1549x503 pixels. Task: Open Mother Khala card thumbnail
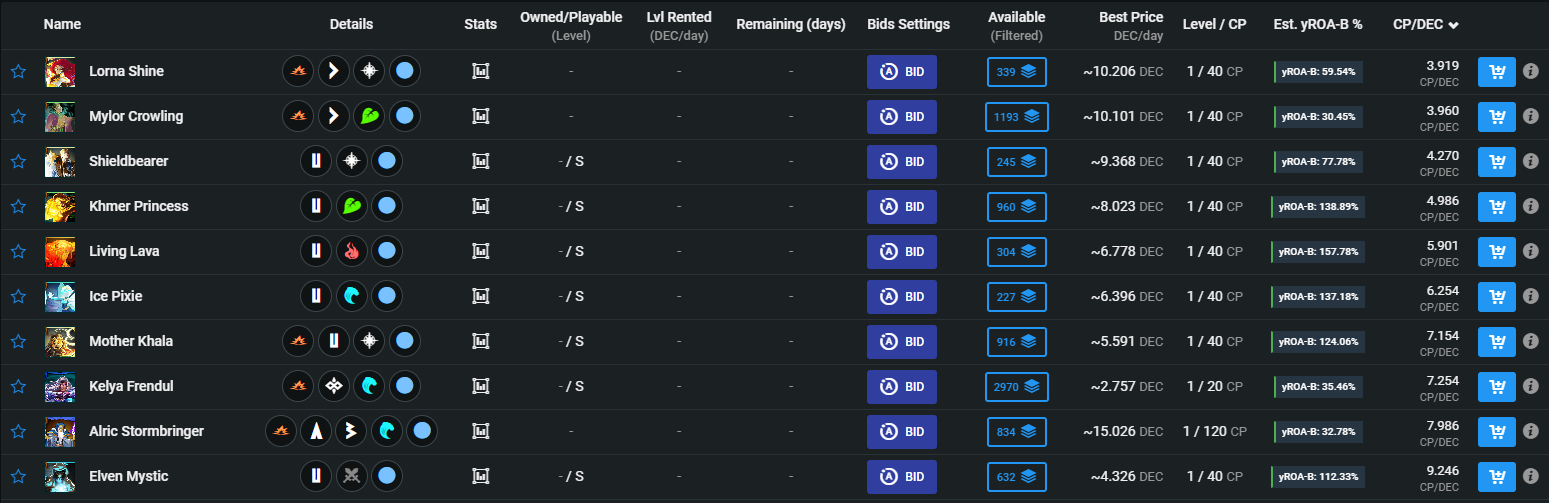click(x=60, y=342)
